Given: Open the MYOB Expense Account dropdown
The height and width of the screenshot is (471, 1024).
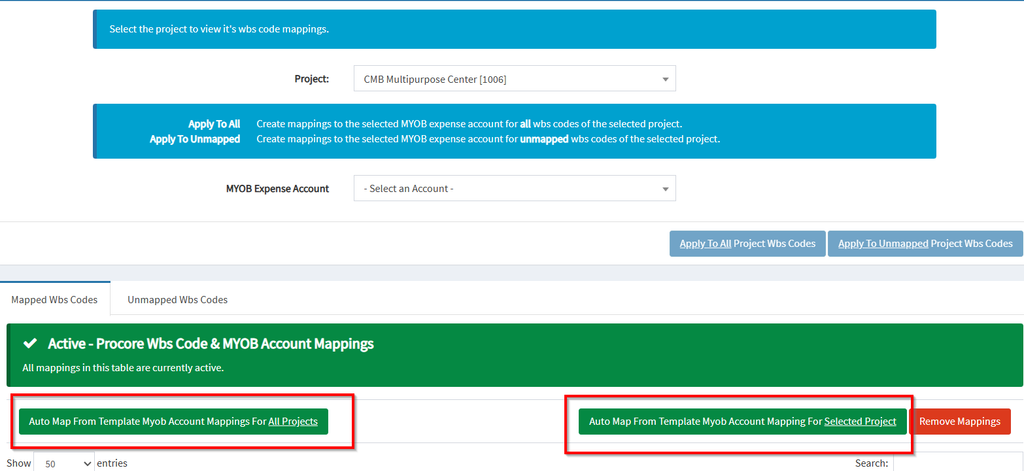Looking at the screenshot, I should pyautogui.click(x=515, y=188).
